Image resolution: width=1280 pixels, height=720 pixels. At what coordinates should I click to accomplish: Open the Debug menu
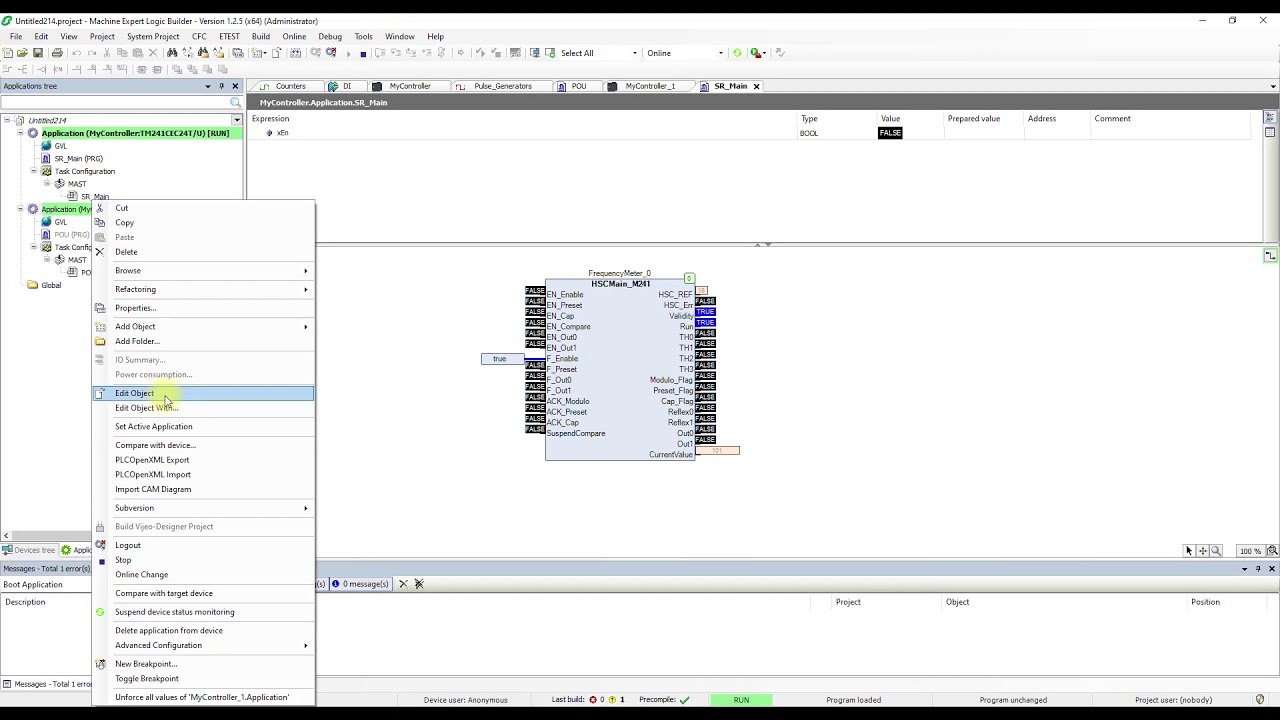330,37
